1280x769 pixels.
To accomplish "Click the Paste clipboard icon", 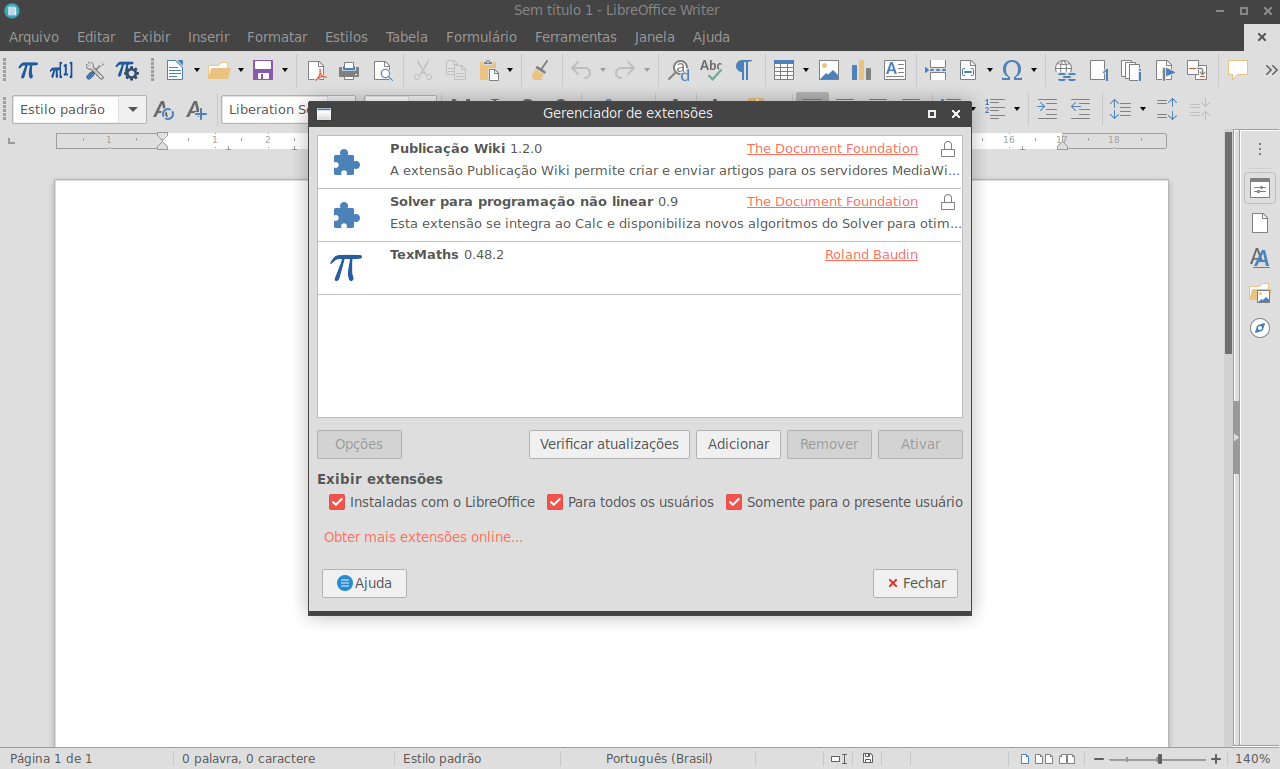I will click(x=489, y=70).
